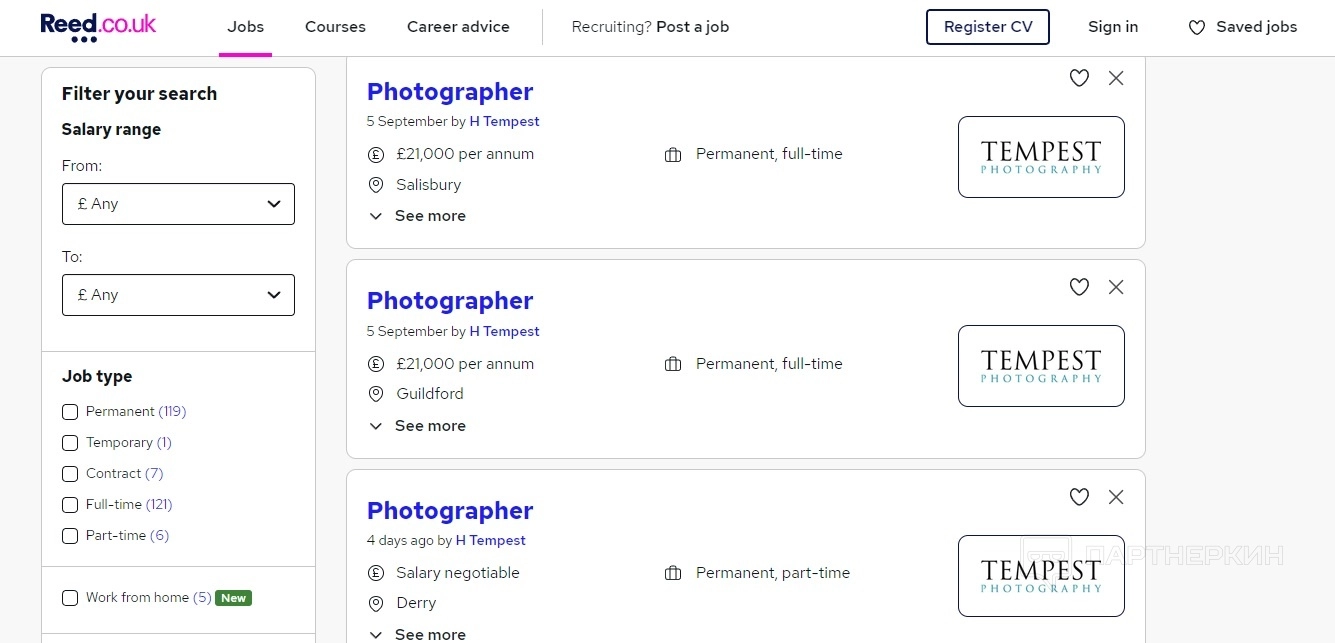This screenshot has width=1335, height=643.
Task: Enable the Contract job type filter
Action: [70, 474]
